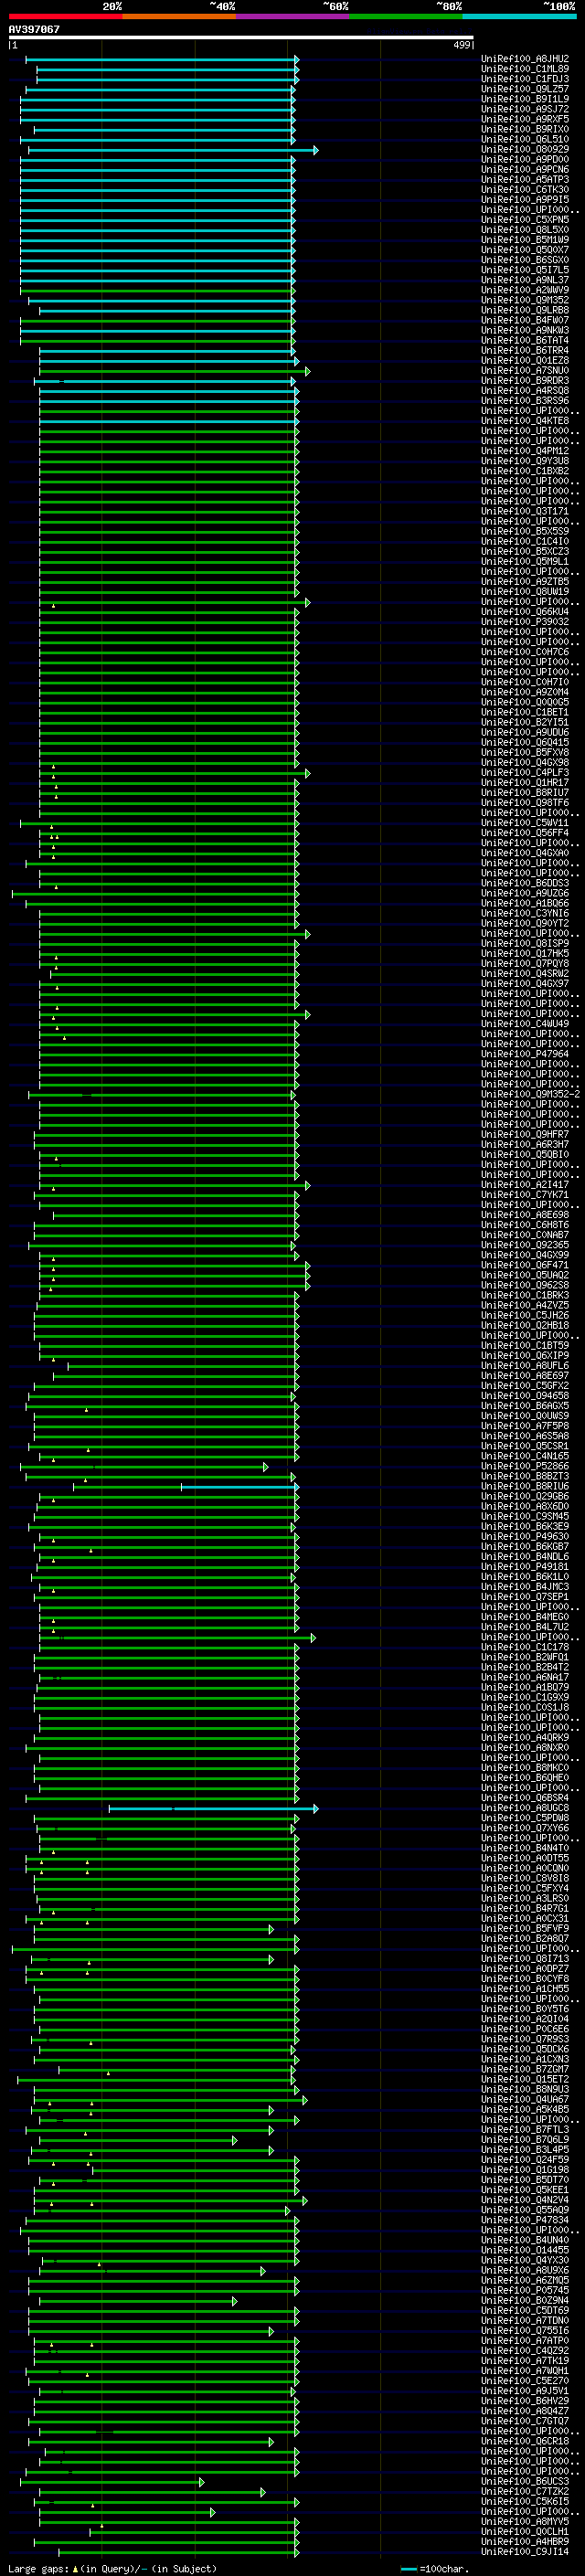
Task: Select hit label UniRef100_C1C4I0
Action: (x=525, y=541)
